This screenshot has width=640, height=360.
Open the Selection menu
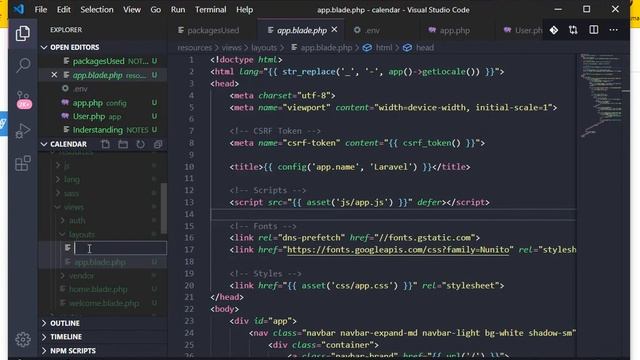coord(97,9)
